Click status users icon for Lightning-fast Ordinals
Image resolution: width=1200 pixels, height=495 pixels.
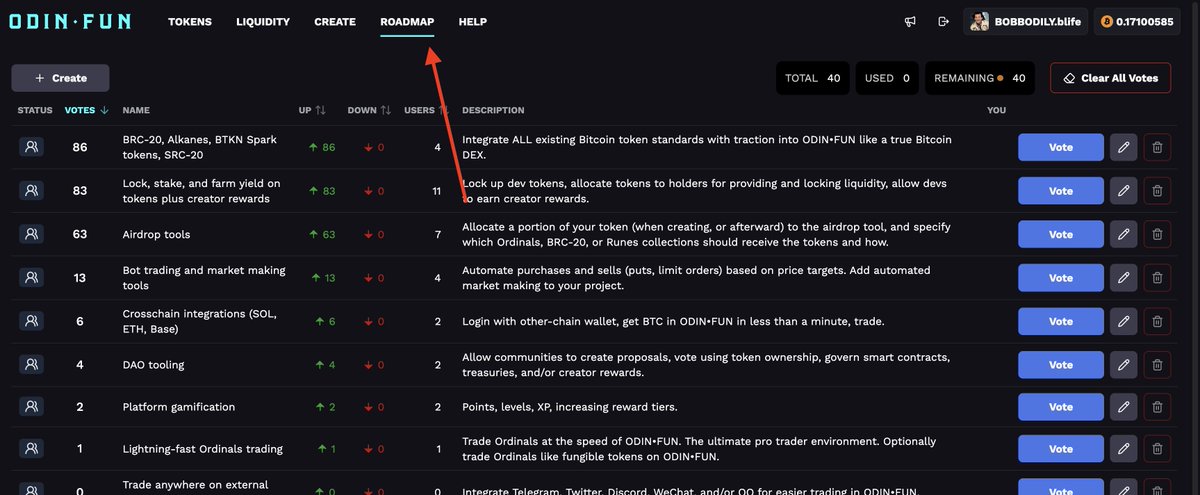32,449
